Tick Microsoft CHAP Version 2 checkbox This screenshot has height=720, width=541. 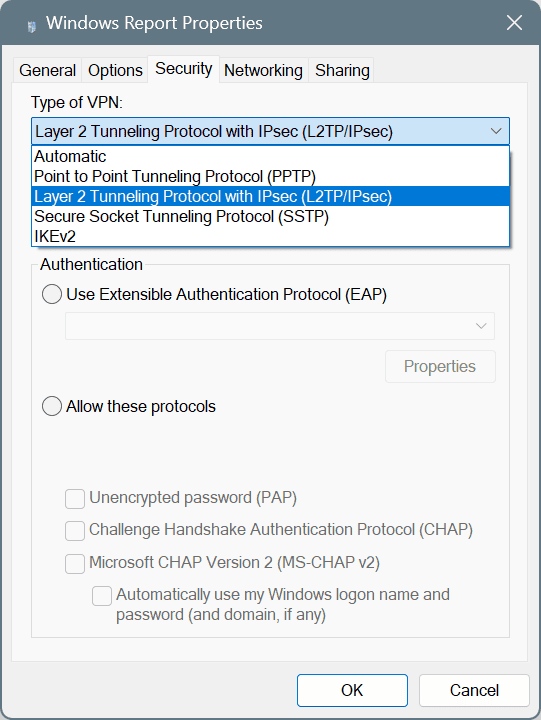pos(75,563)
